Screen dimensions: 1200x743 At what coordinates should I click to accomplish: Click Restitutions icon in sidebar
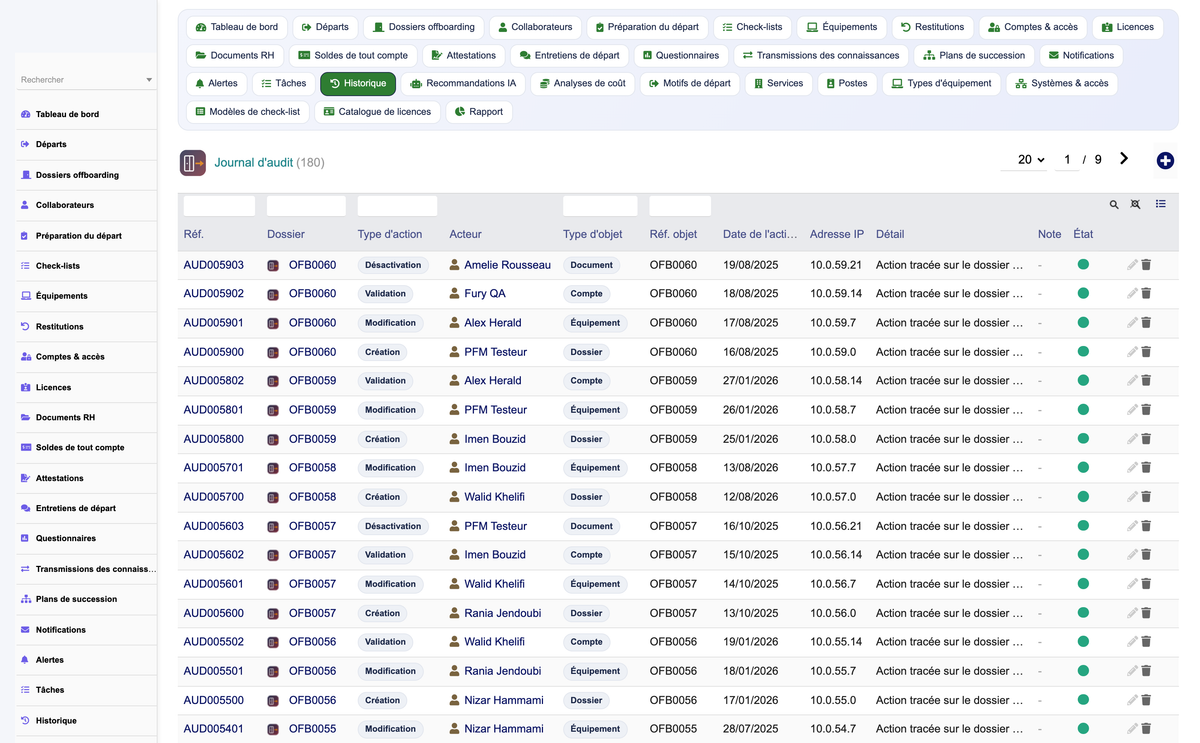[25, 326]
